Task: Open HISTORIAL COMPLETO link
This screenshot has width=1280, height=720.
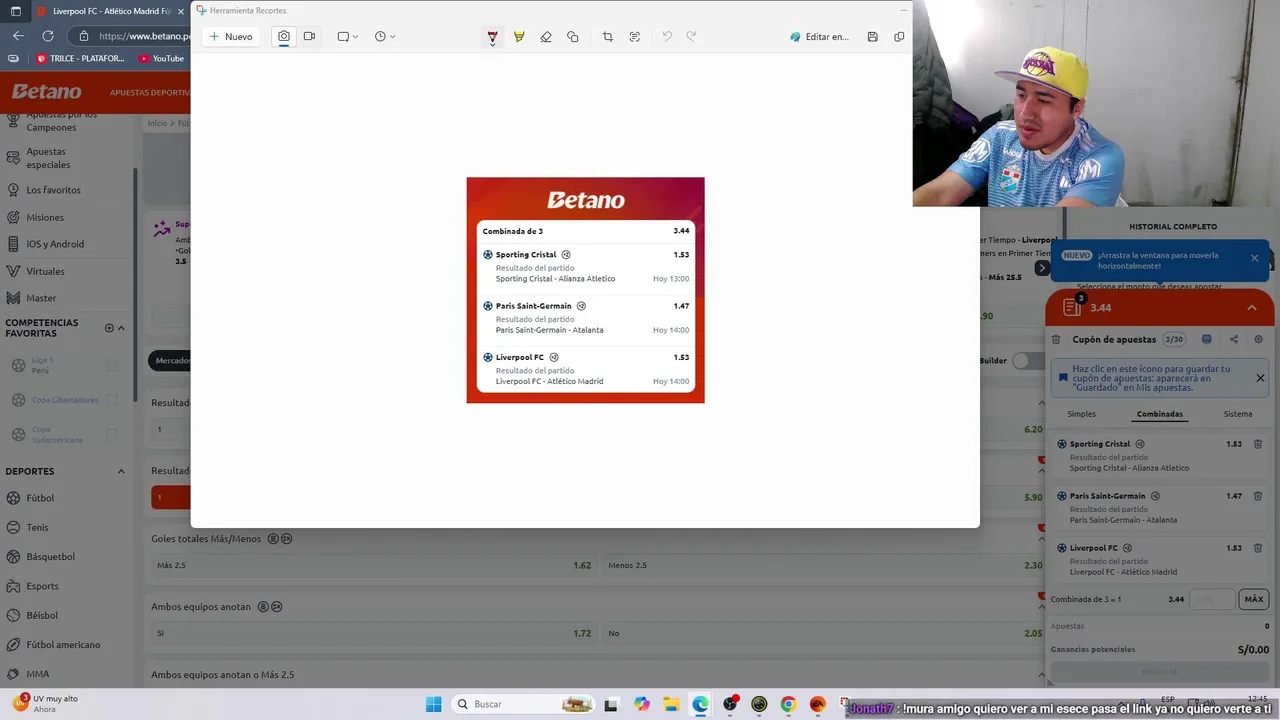Action: [x=1173, y=227]
